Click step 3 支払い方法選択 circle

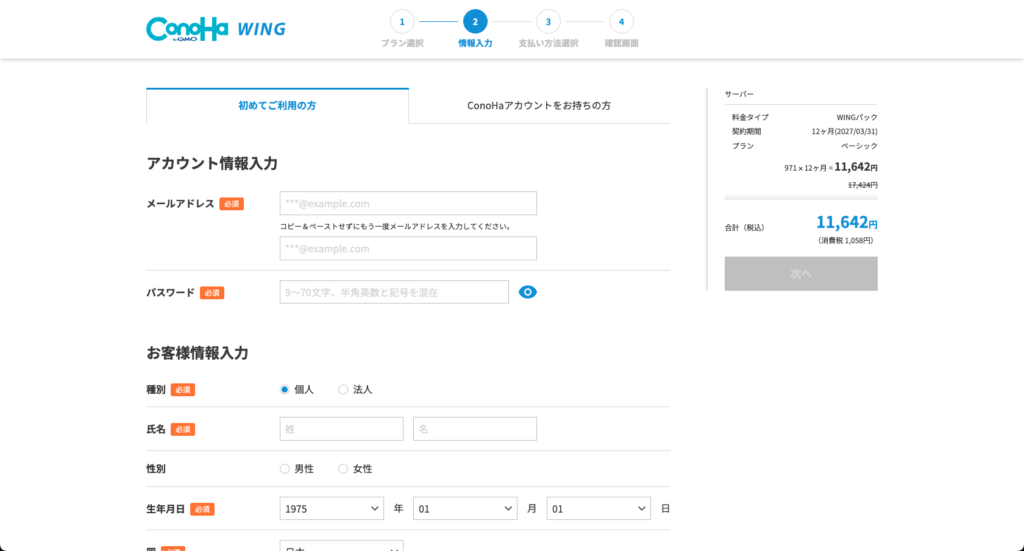click(x=548, y=22)
